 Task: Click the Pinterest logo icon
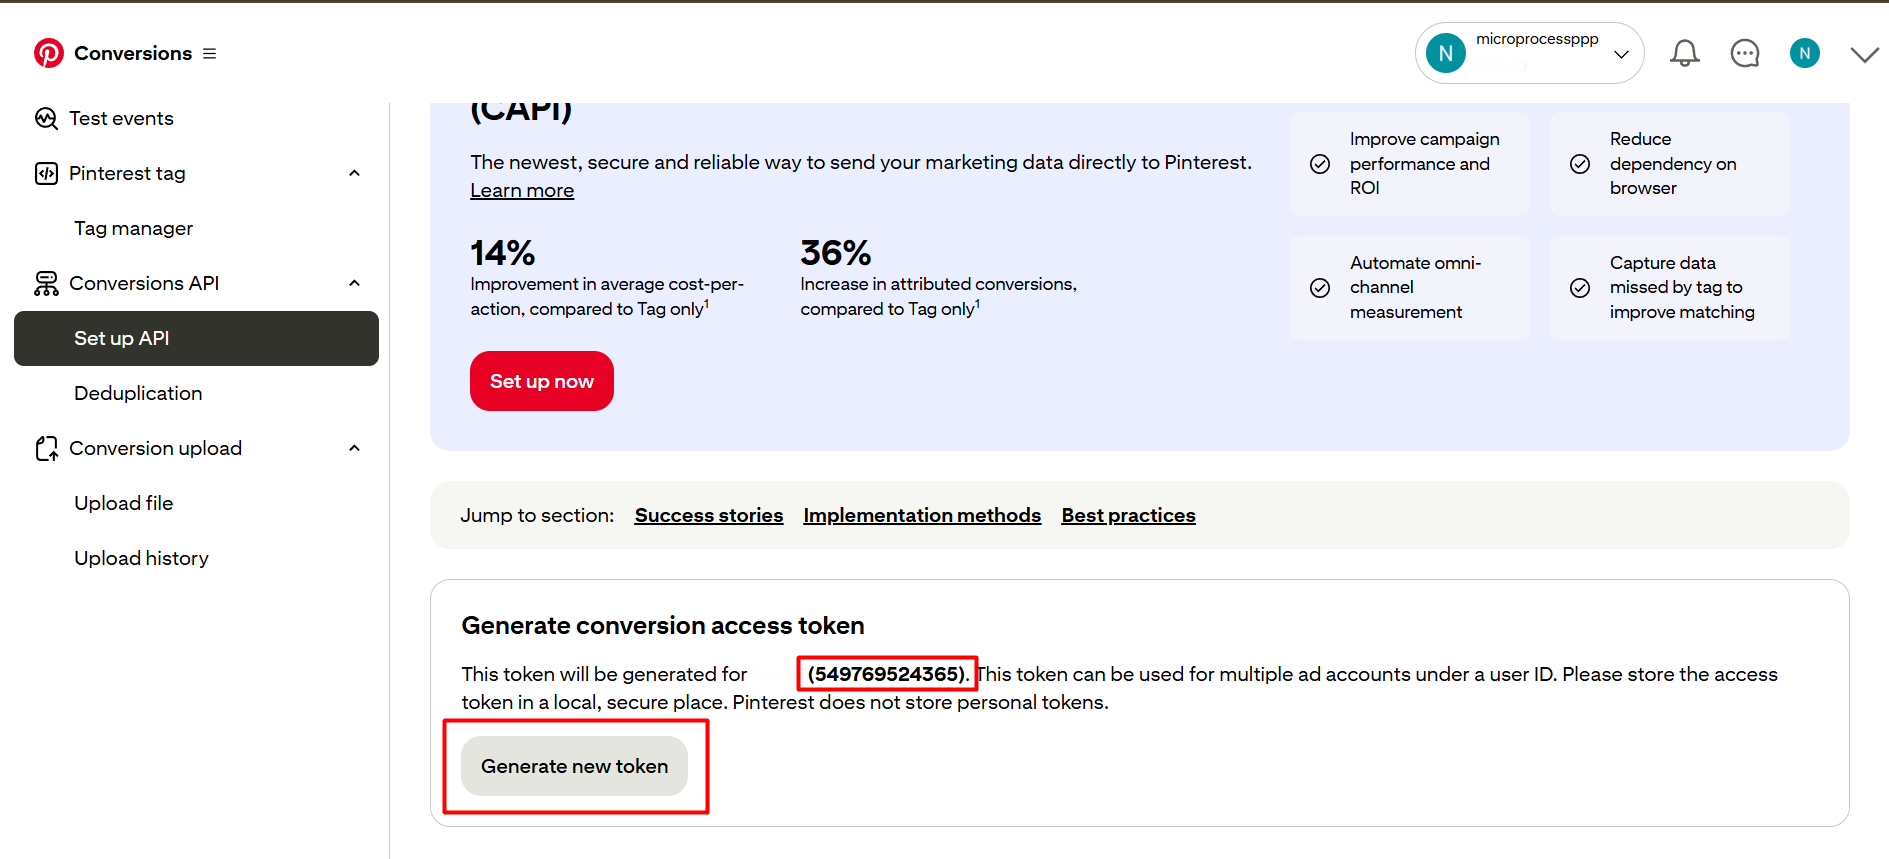tap(48, 53)
